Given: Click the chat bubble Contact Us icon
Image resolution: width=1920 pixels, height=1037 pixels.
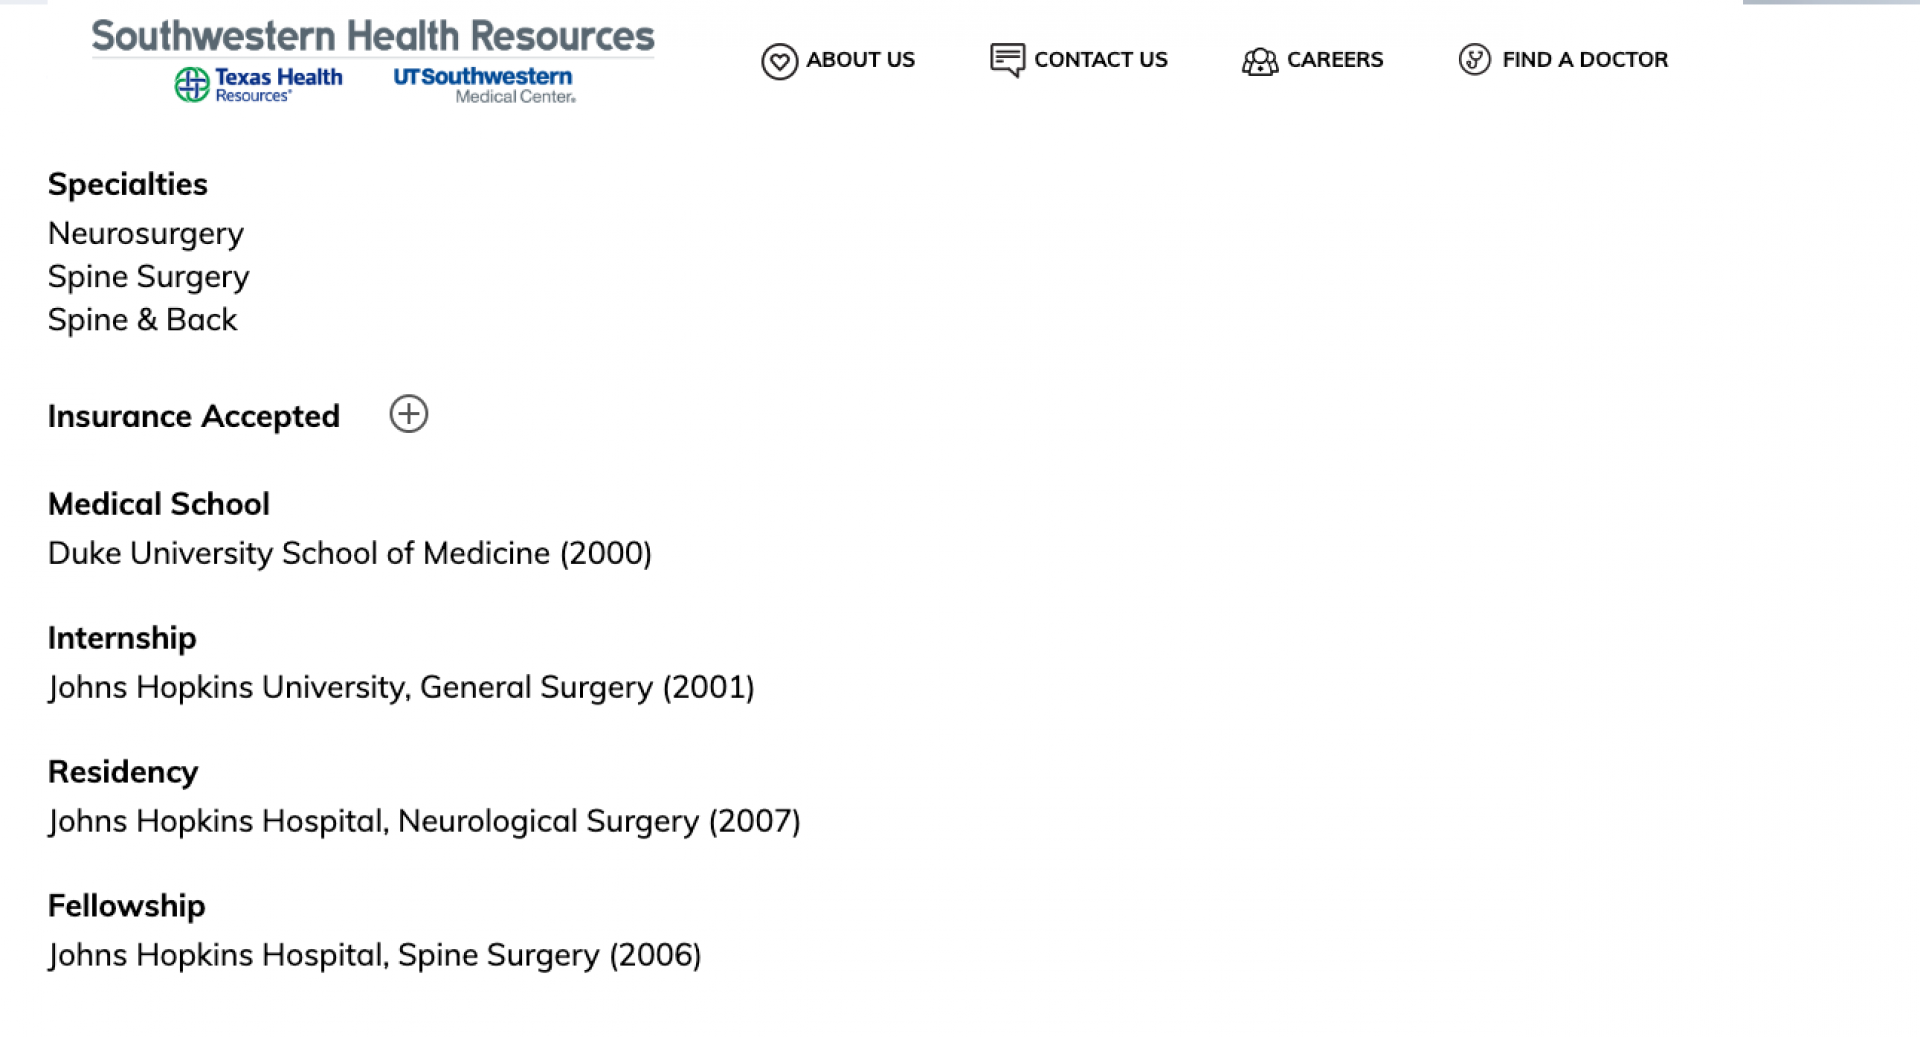Looking at the screenshot, I should pos(1007,60).
